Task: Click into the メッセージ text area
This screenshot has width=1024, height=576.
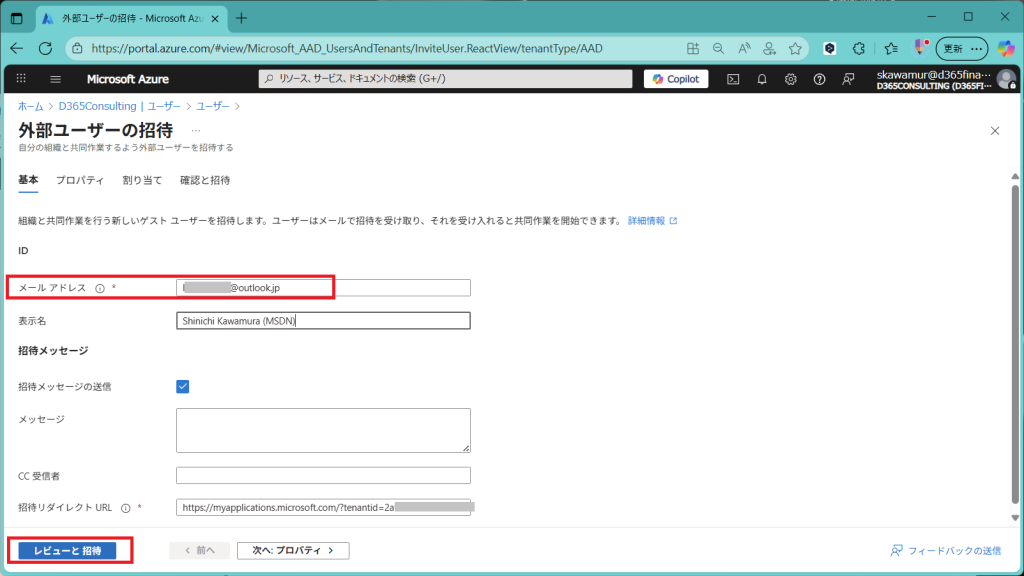Action: 323,430
